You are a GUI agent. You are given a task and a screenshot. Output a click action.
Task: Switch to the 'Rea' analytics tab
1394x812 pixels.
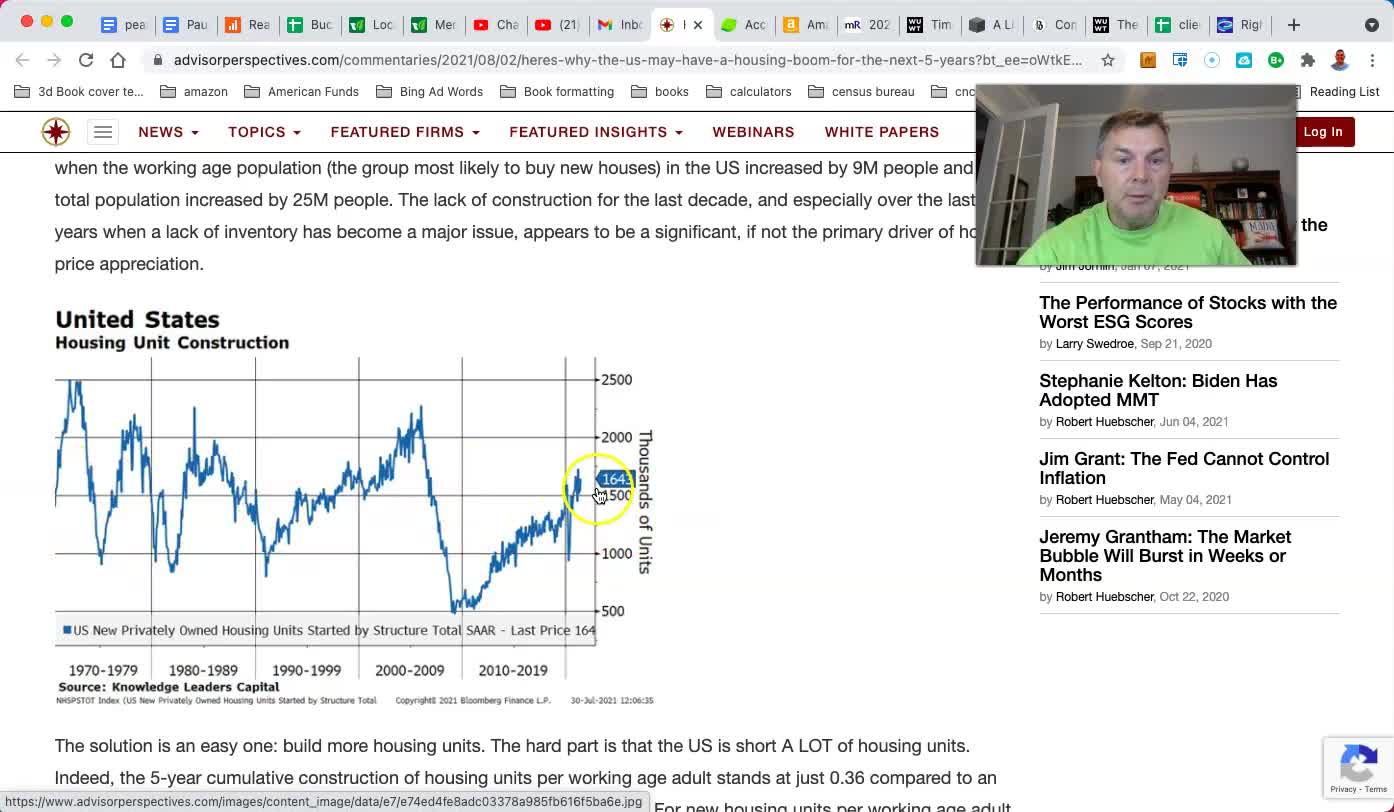point(247,24)
